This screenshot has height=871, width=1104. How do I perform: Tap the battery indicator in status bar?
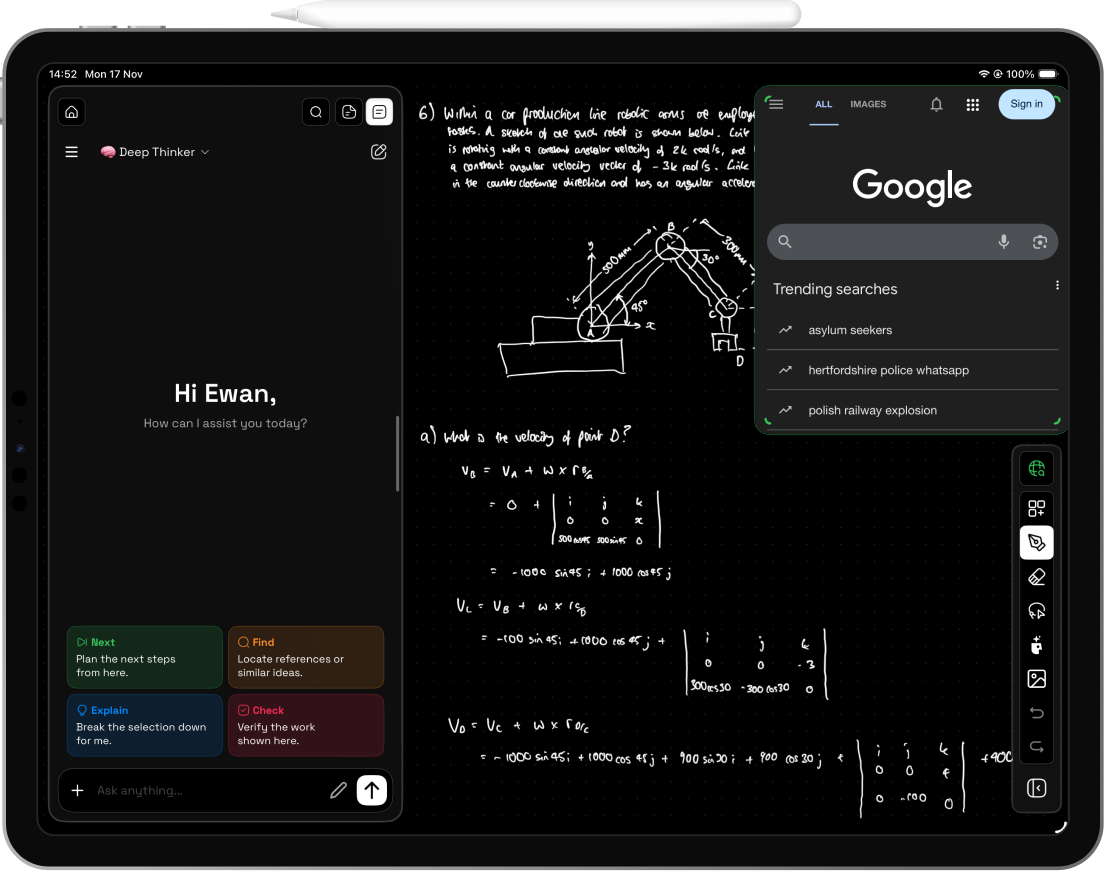1048,74
